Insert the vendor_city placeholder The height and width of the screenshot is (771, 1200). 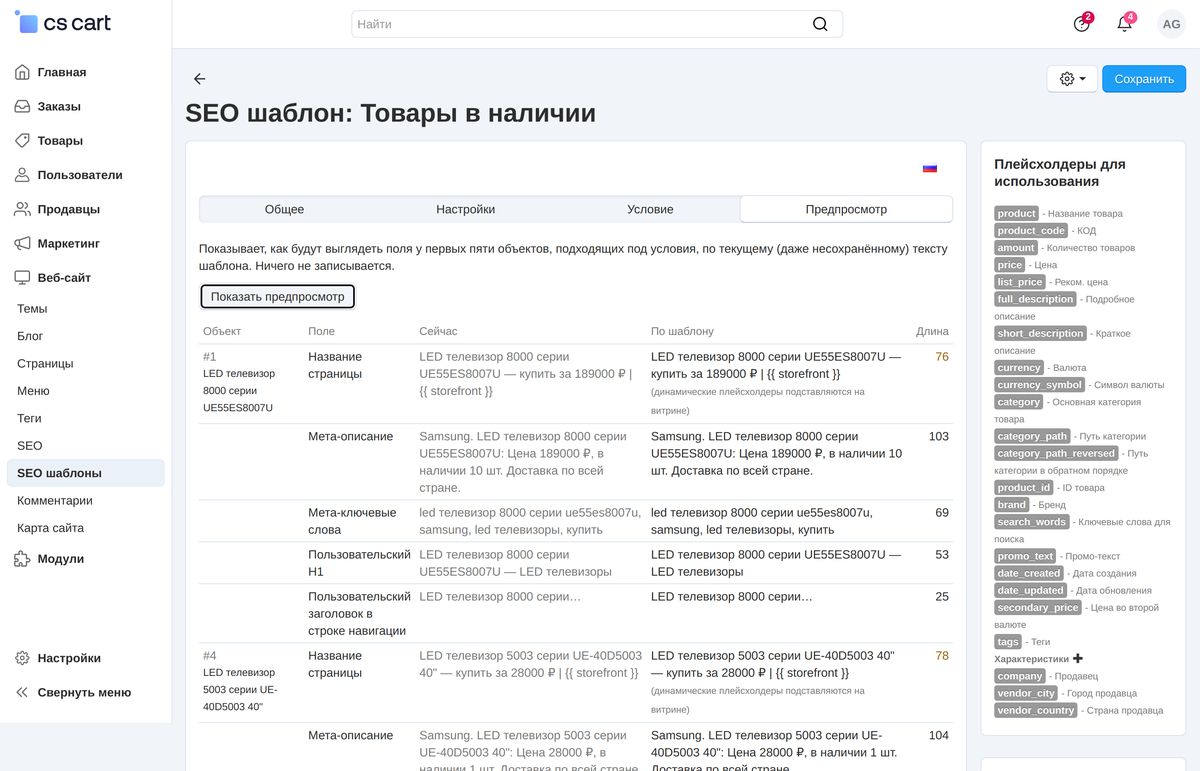(1027, 693)
